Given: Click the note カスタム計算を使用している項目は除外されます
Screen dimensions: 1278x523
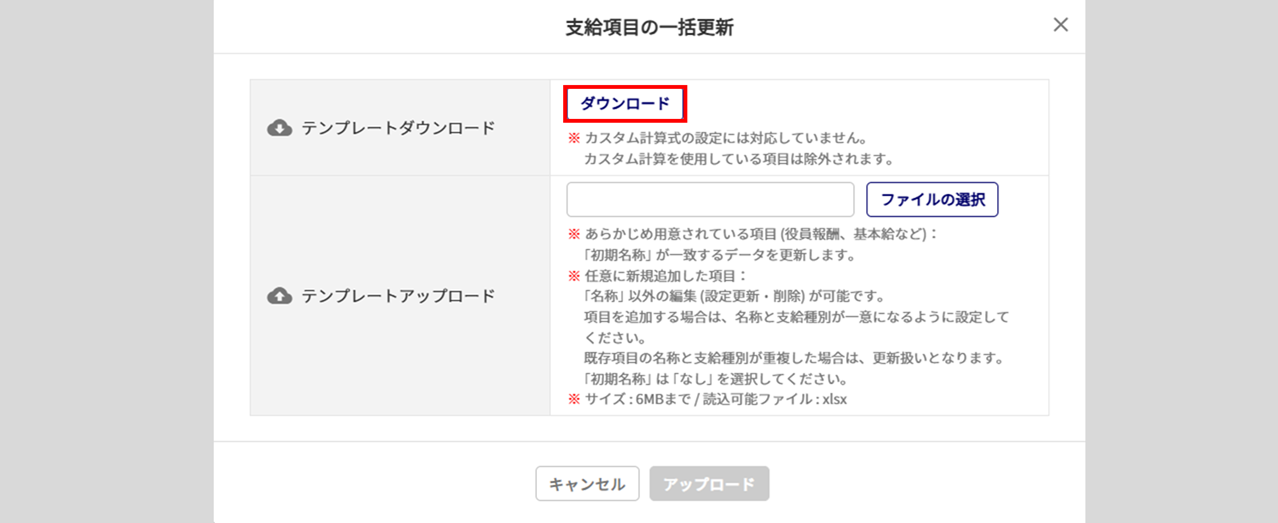Looking at the screenshot, I should [x=738, y=158].
